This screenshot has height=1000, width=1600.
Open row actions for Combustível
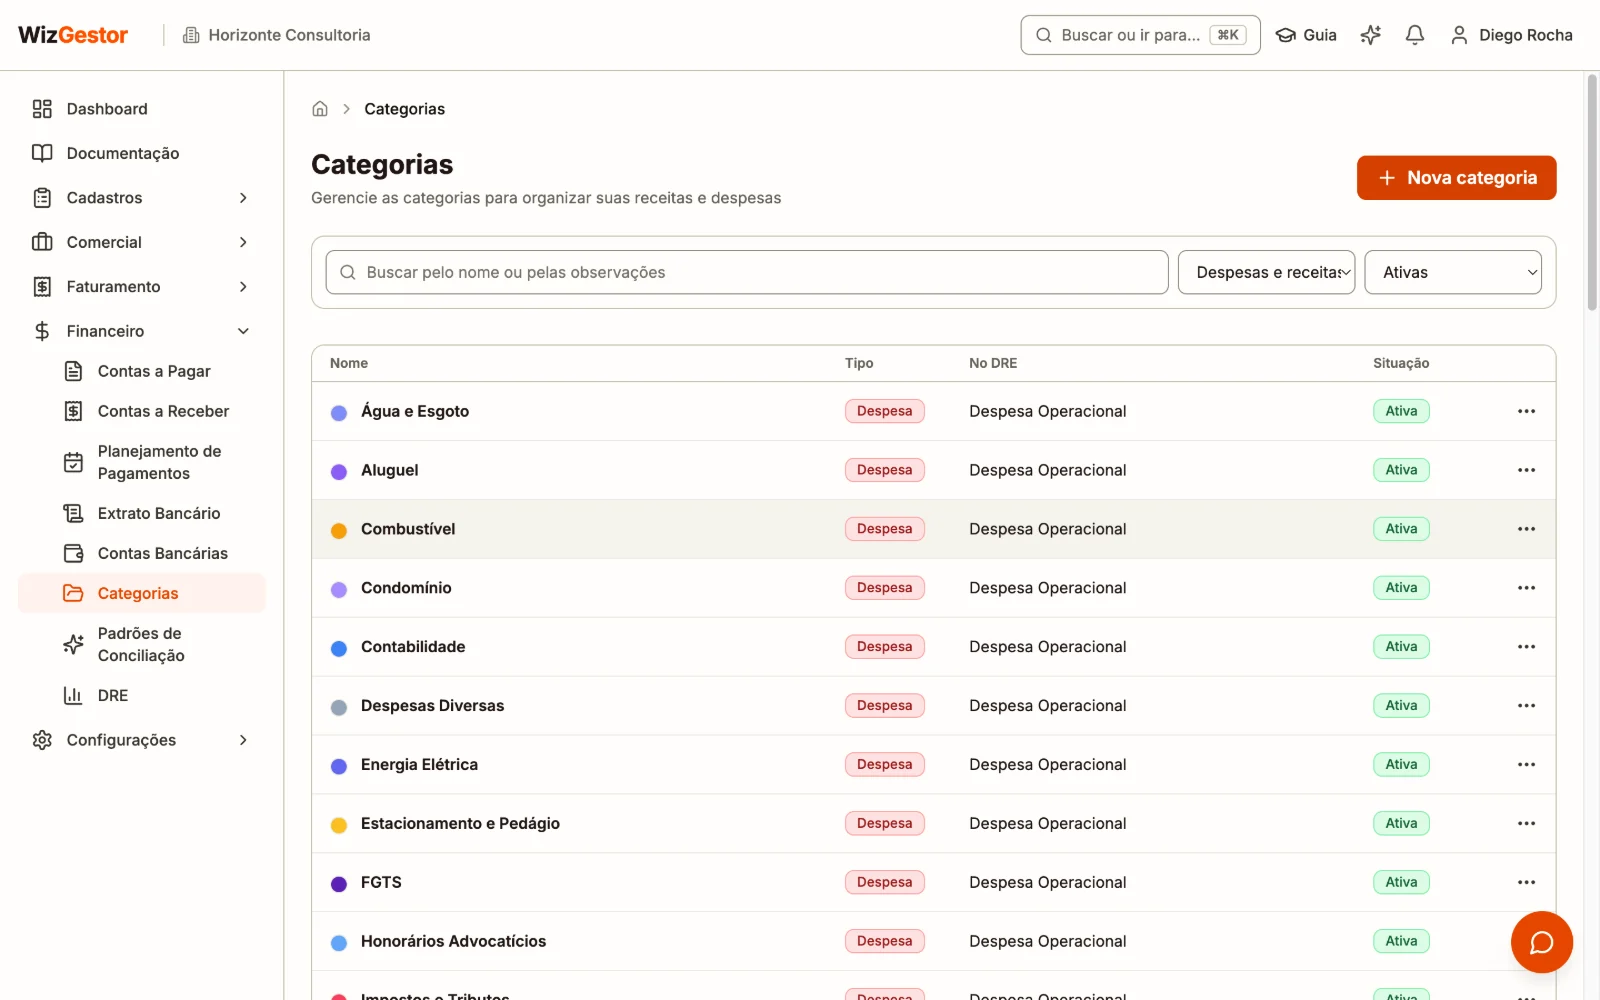1526,529
